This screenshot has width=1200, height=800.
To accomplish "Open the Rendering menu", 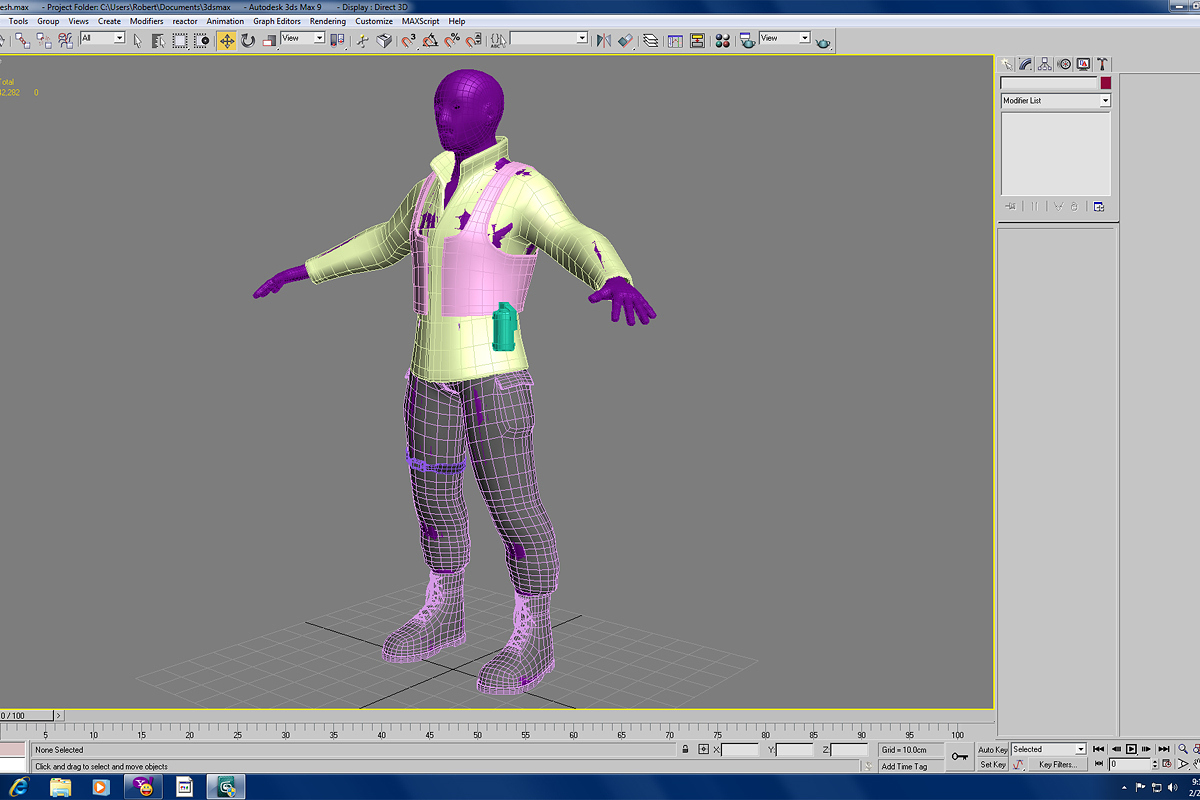I will pyautogui.click(x=328, y=21).
